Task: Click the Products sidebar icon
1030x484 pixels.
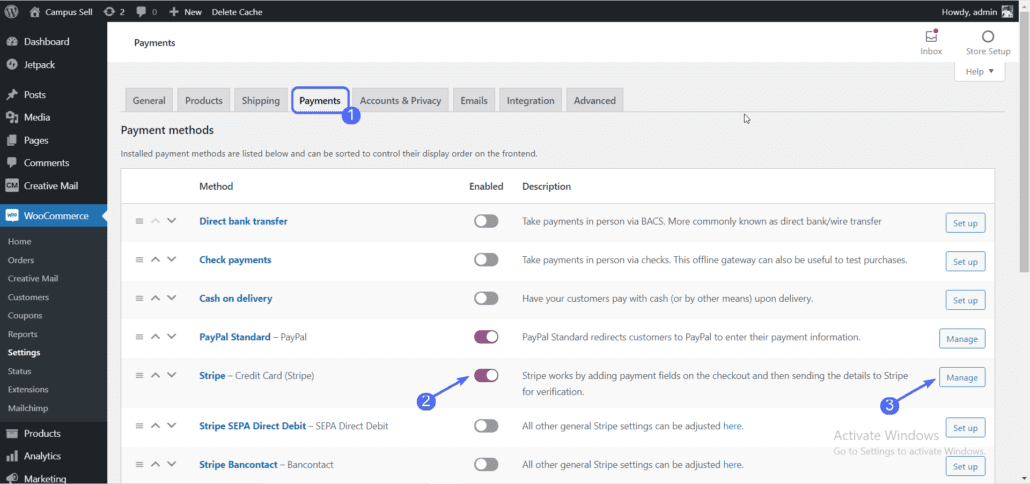Action: [x=11, y=433]
